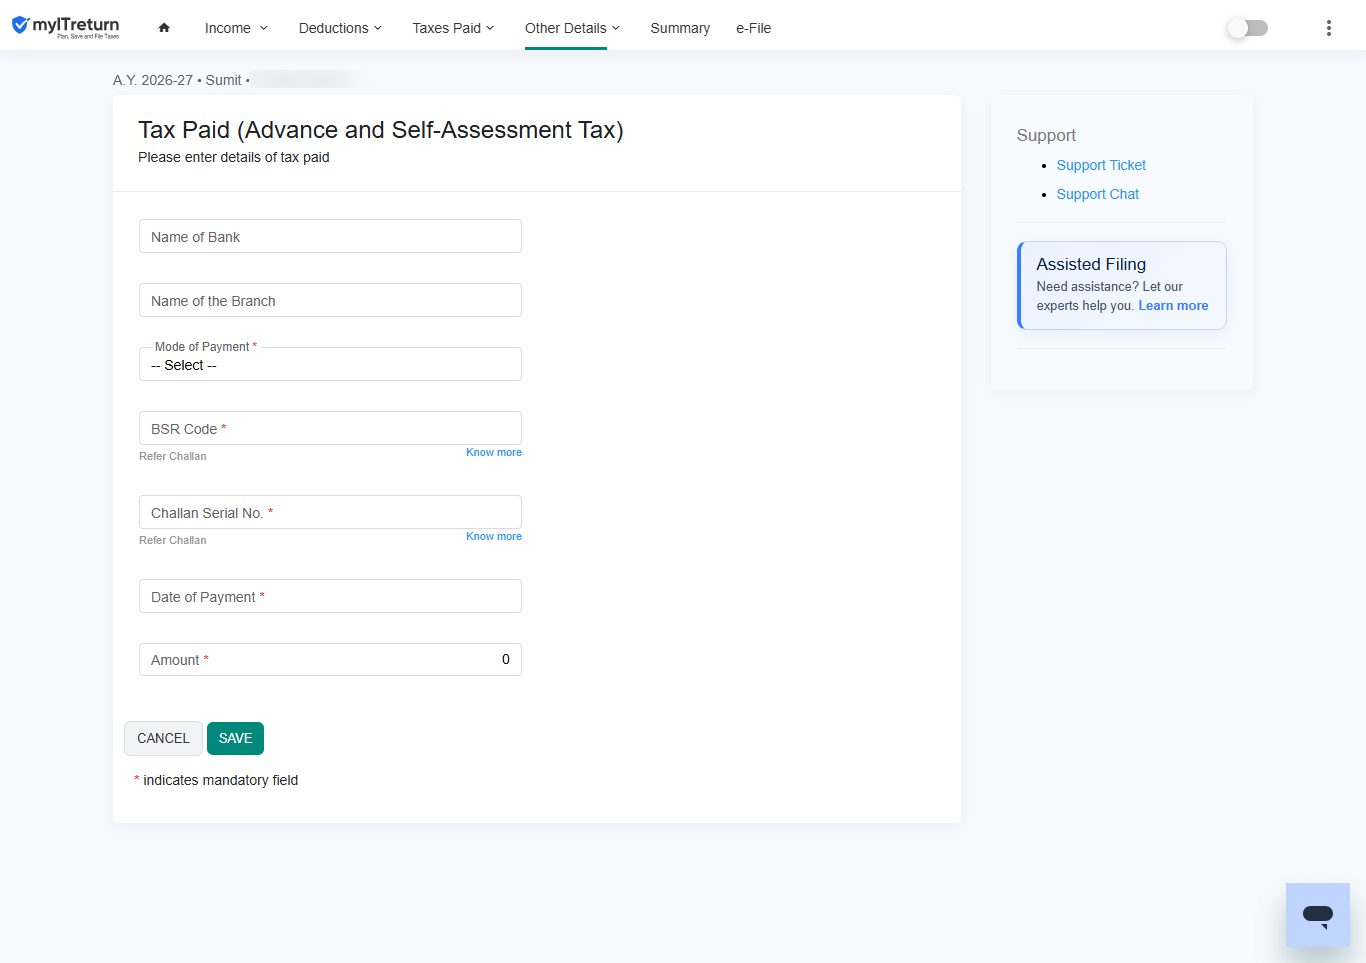The height and width of the screenshot is (963, 1366).
Task: Open the e-File tab
Action: [x=754, y=28]
